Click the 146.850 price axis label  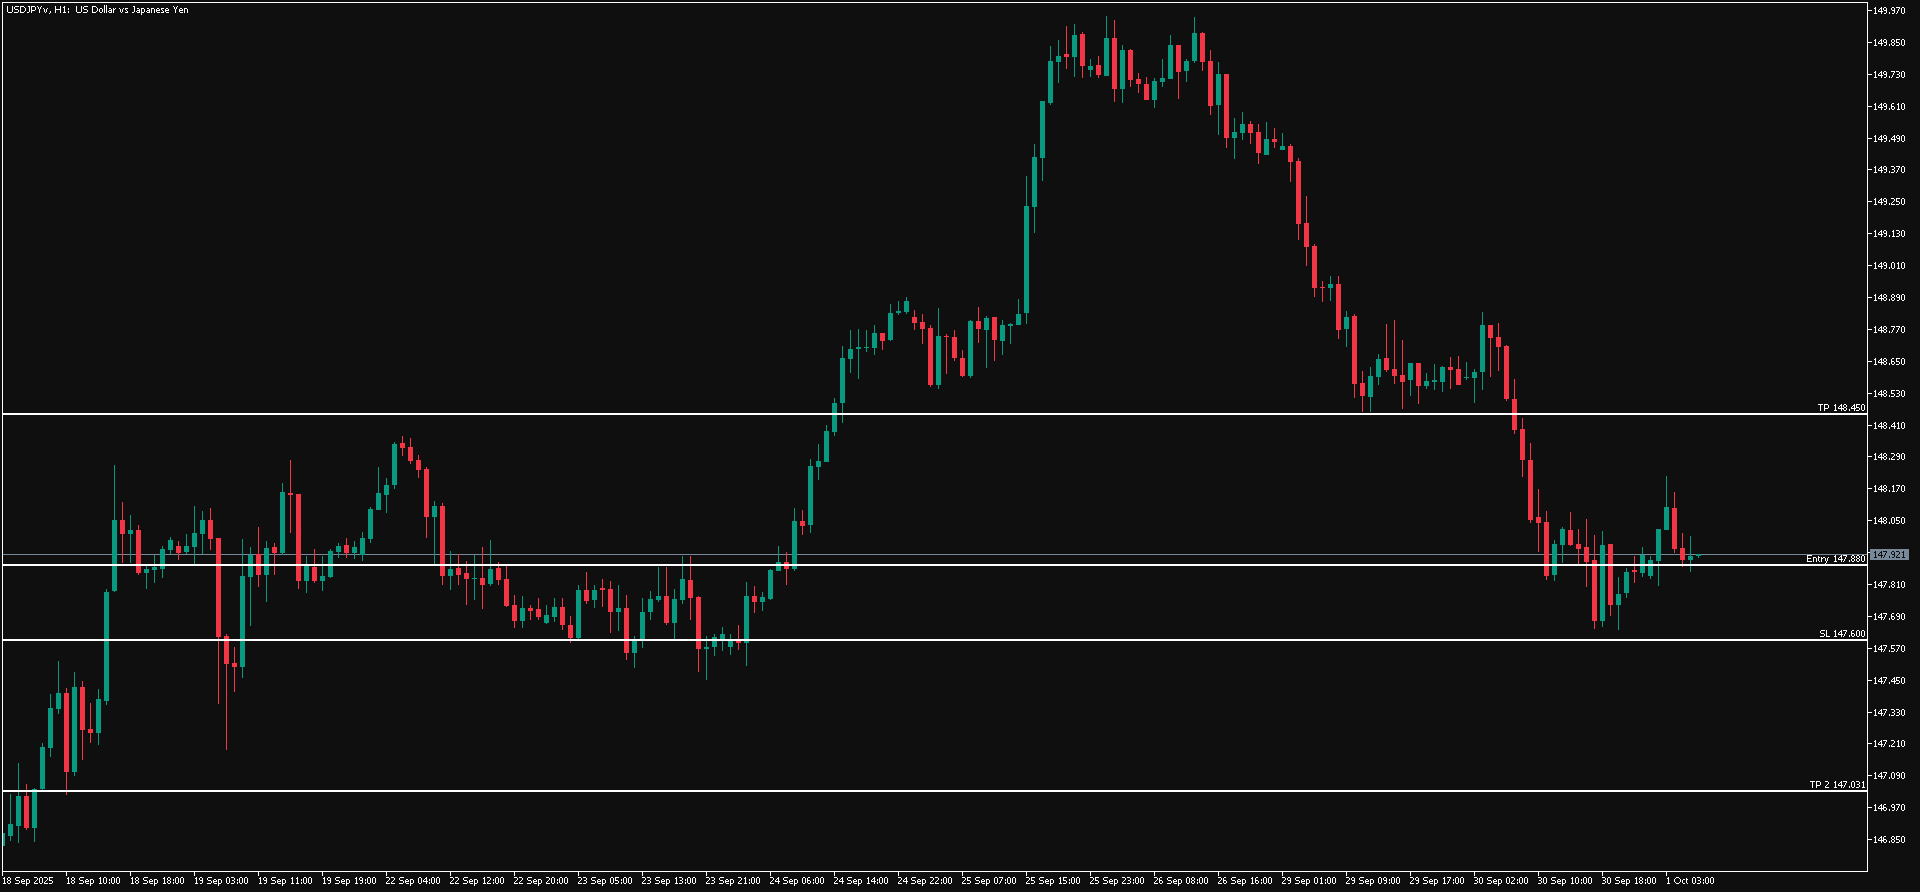point(1888,840)
